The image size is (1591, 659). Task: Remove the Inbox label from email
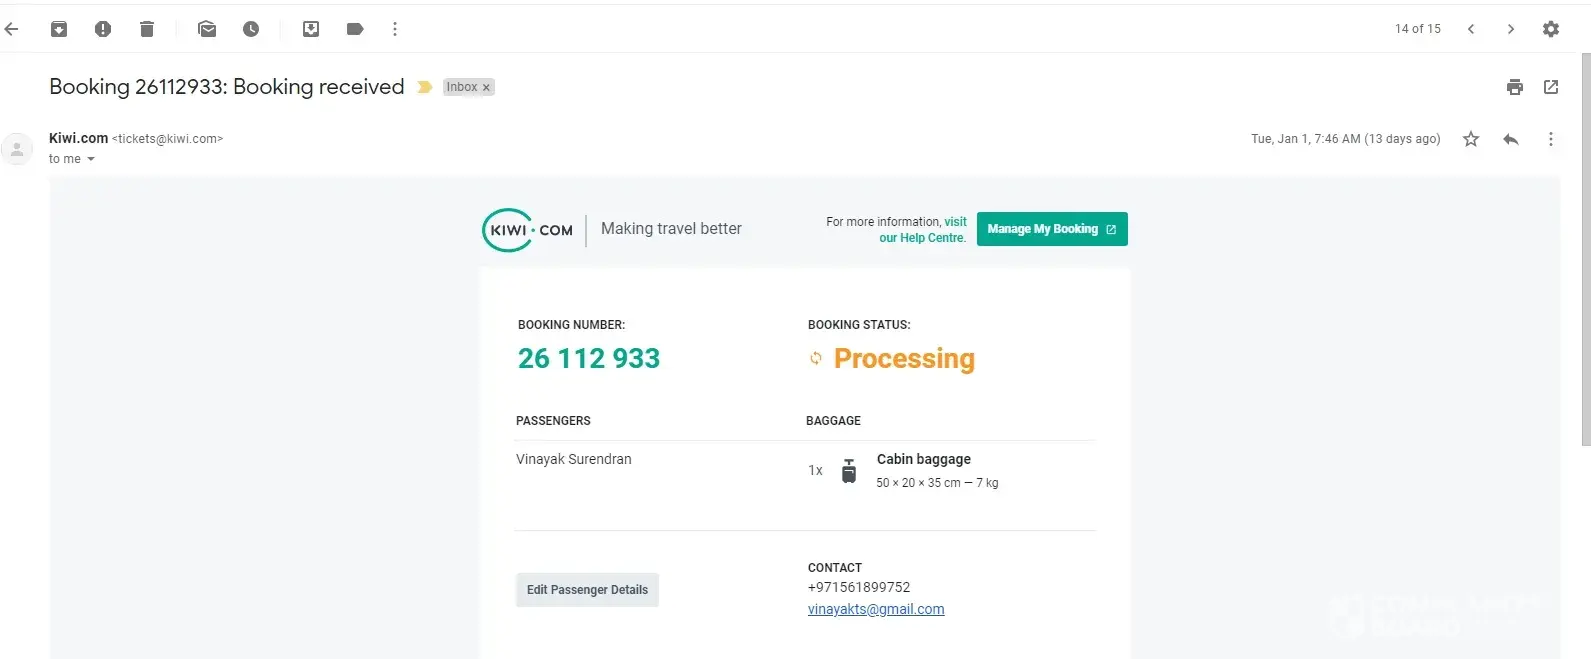[487, 88]
